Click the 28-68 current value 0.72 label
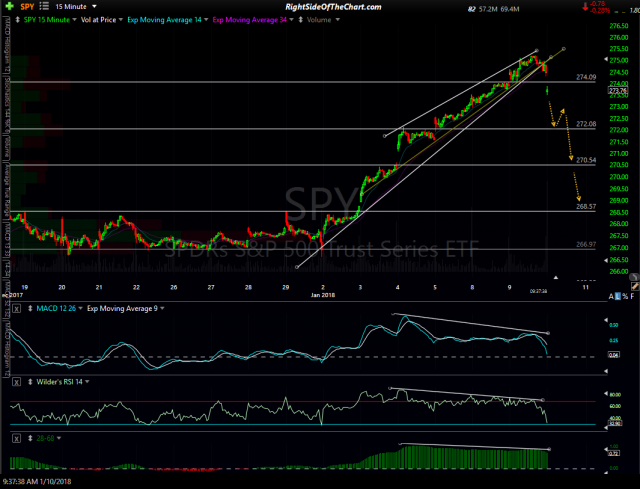 point(614,453)
